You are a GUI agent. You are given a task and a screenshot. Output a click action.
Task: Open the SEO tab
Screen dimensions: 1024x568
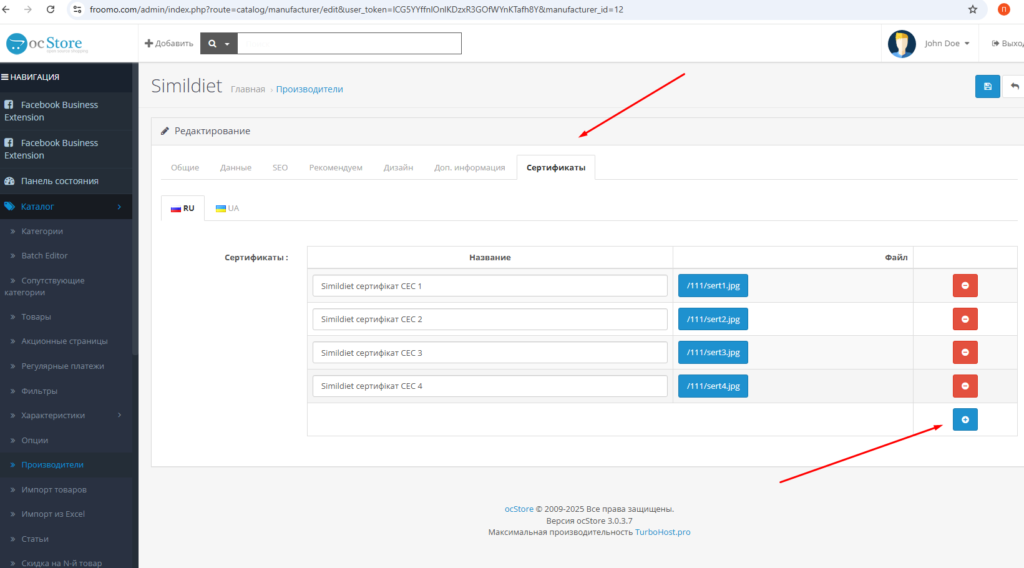[x=280, y=167]
